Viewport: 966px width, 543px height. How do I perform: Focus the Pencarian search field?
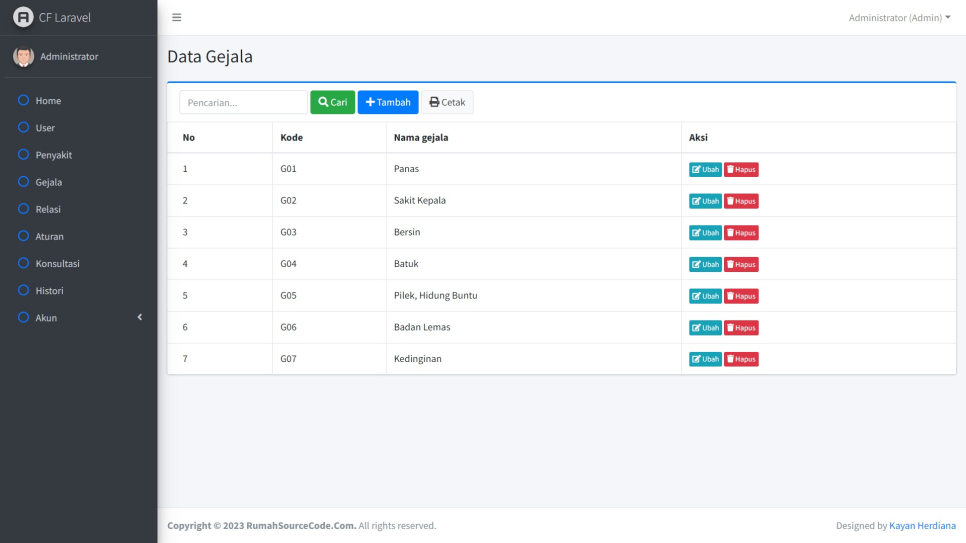243,102
